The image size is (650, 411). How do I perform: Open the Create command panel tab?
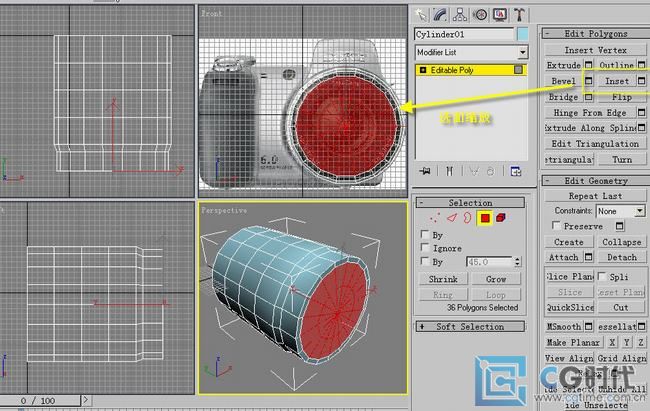tap(421, 15)
